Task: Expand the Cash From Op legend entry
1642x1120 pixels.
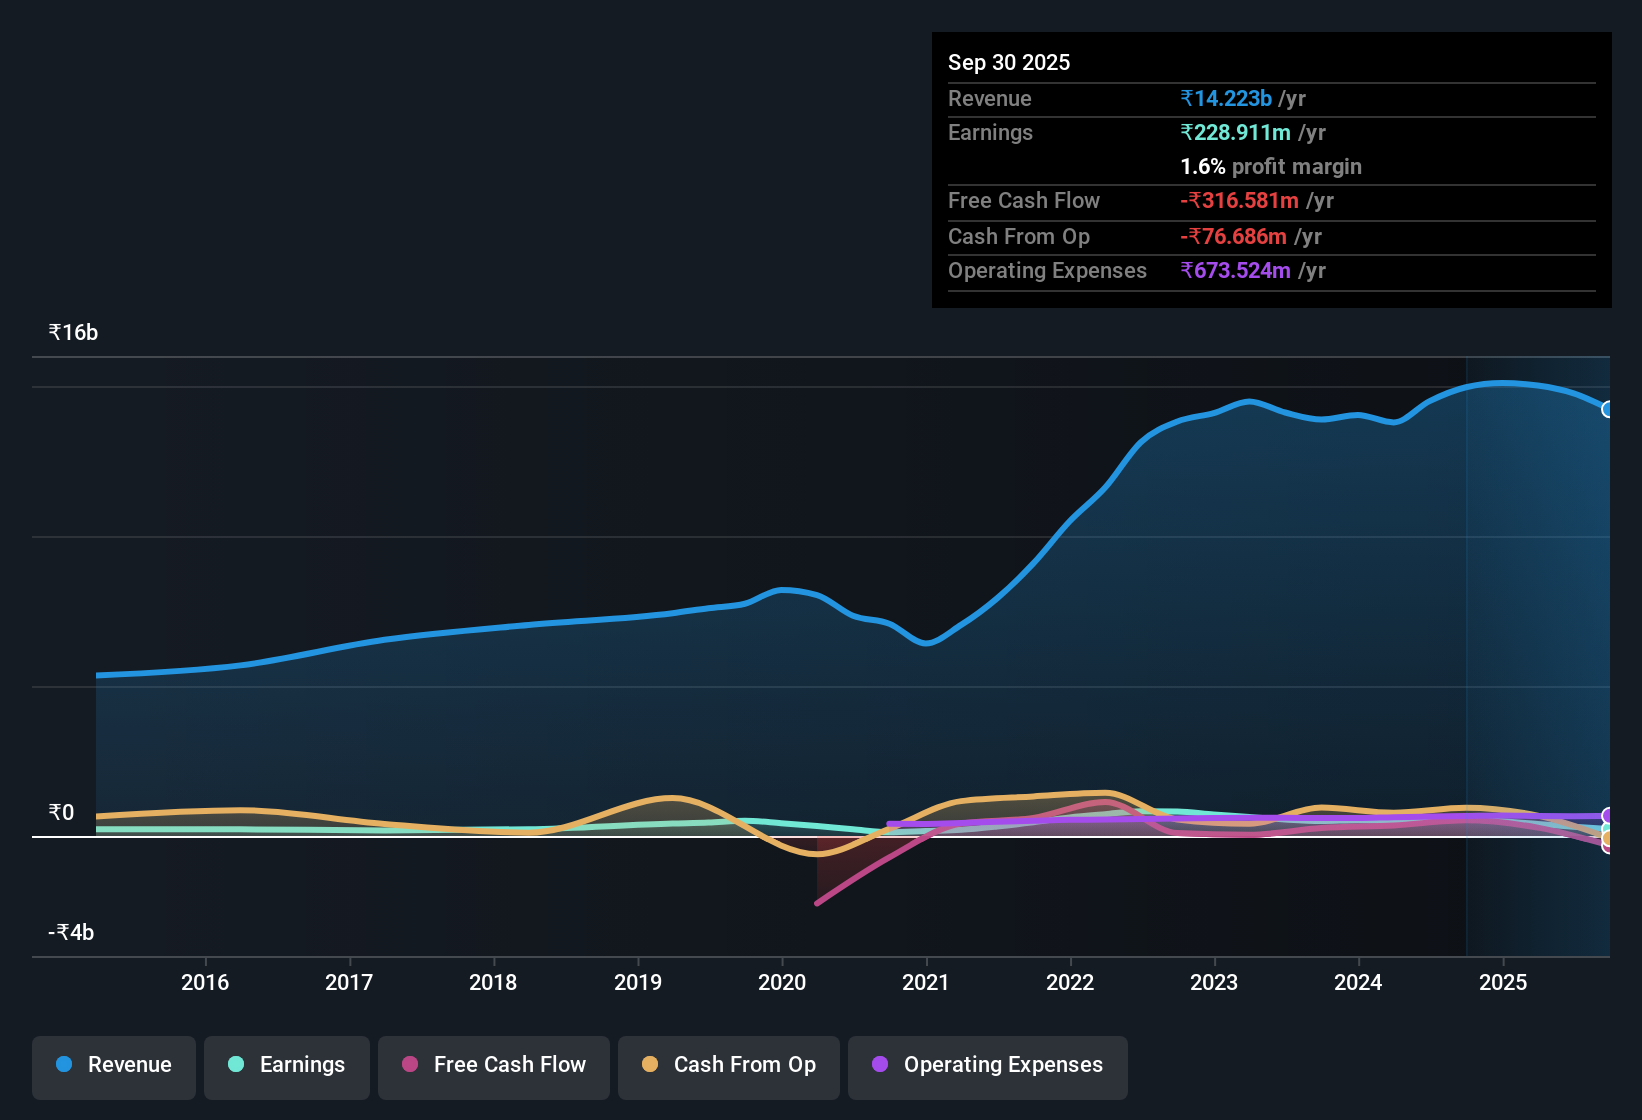Action: click(728, 1066)
